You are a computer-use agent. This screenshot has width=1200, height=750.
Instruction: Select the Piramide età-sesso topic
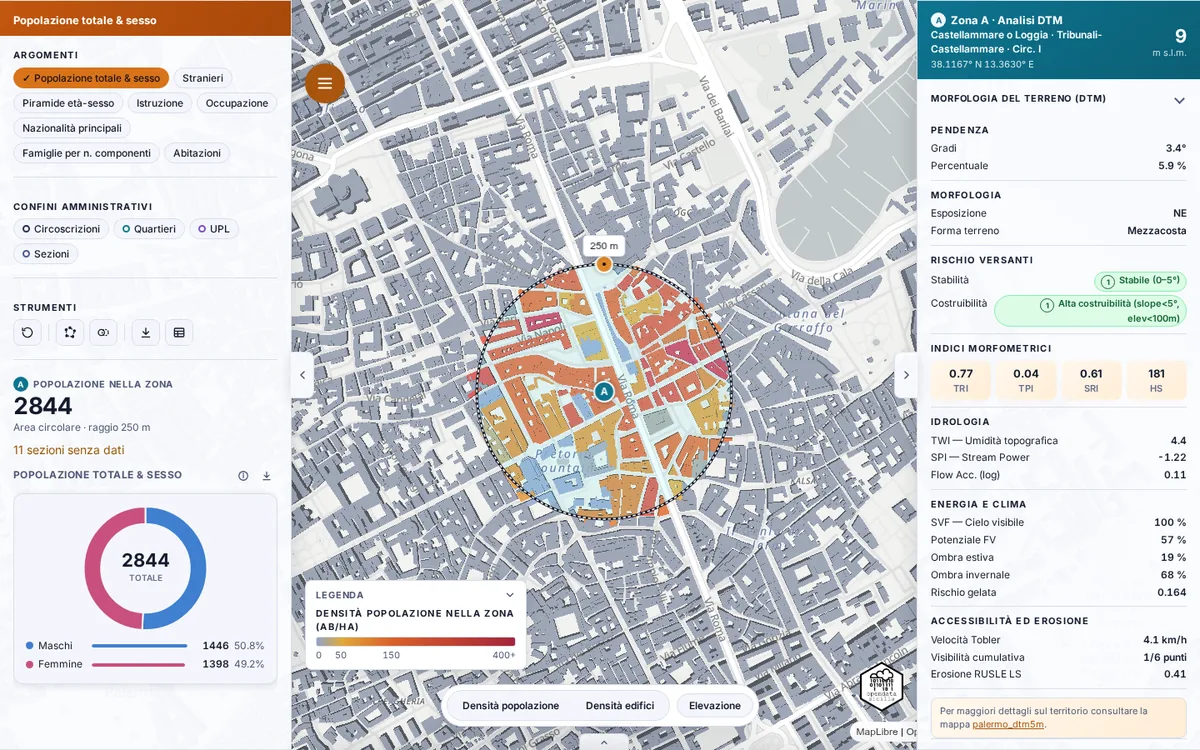(68, 103)
